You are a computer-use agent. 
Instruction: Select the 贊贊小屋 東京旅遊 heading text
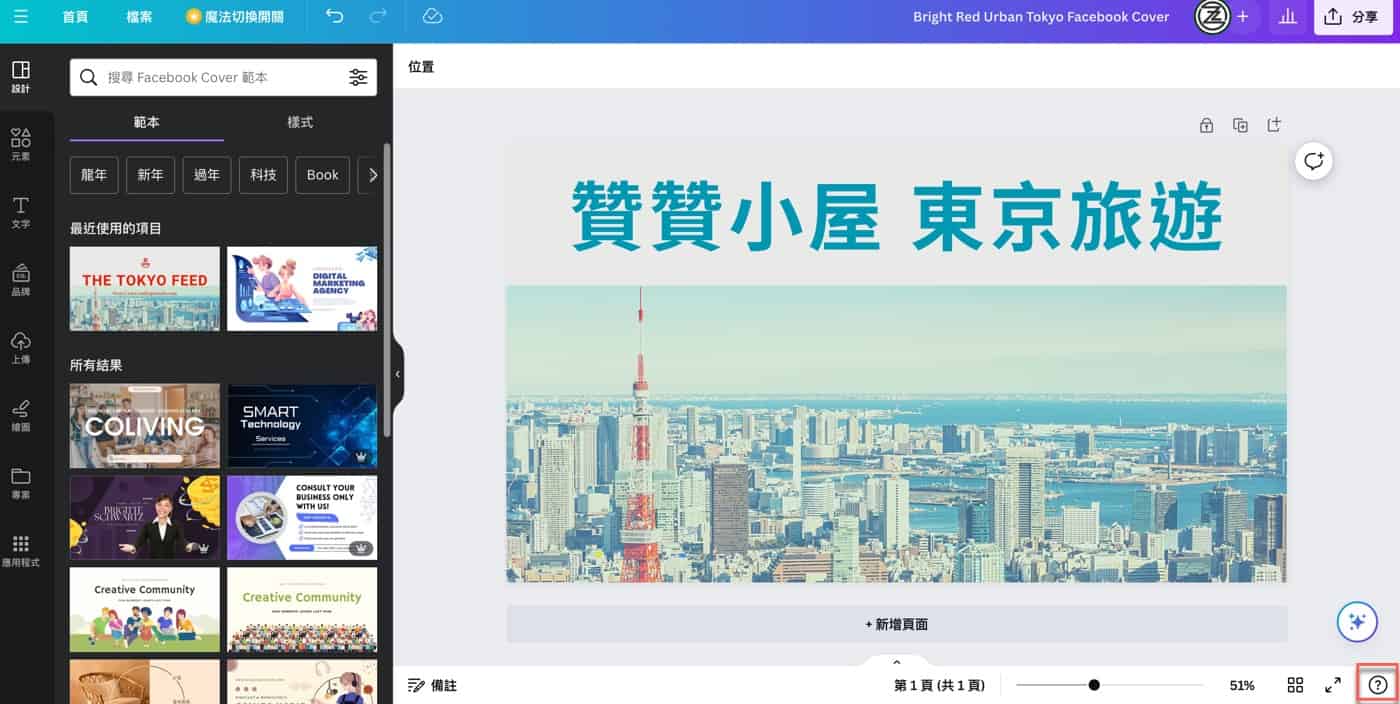[896, 216]
